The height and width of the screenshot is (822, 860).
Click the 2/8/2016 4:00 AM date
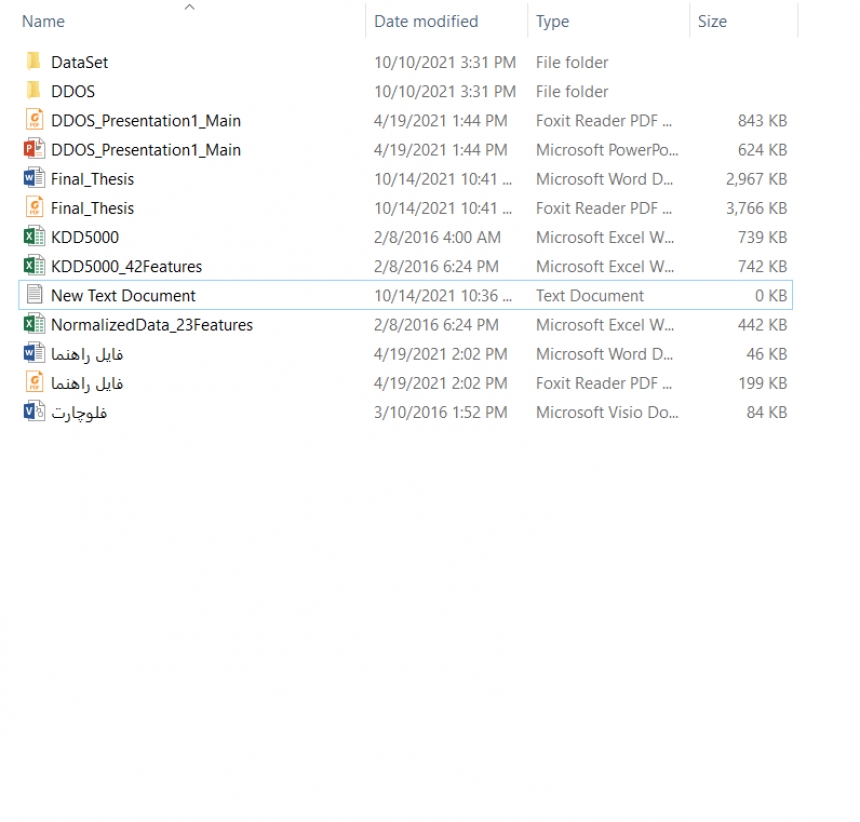tap(437, 237)
